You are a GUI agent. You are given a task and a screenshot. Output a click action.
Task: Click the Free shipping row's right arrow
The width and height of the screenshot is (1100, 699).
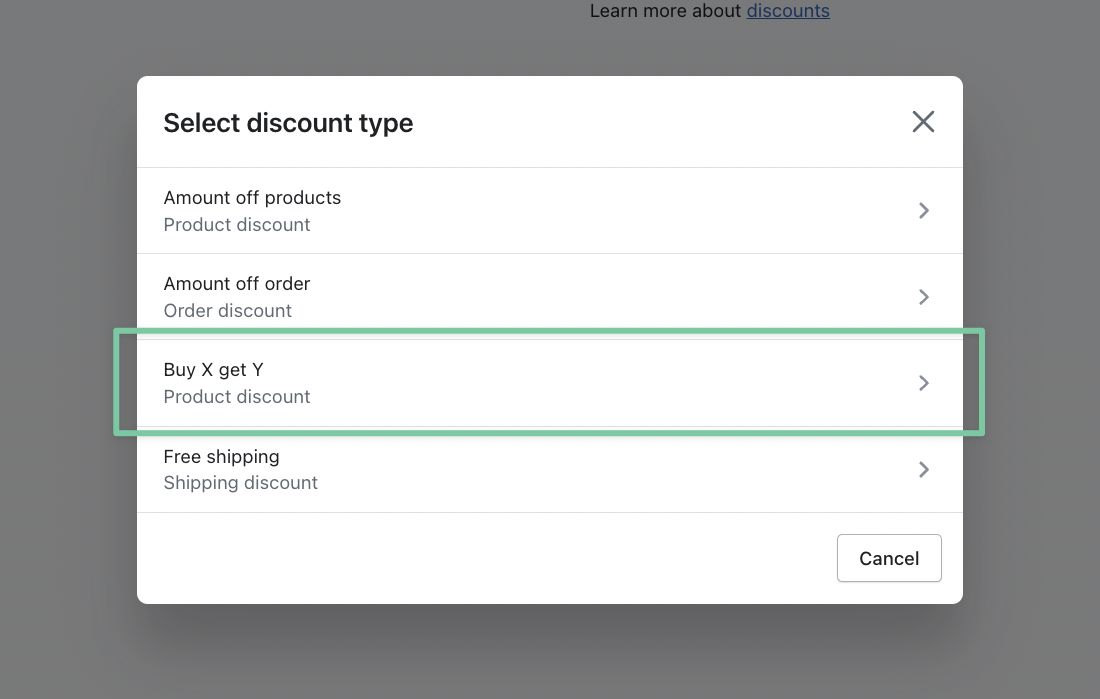tap(924, 470)
